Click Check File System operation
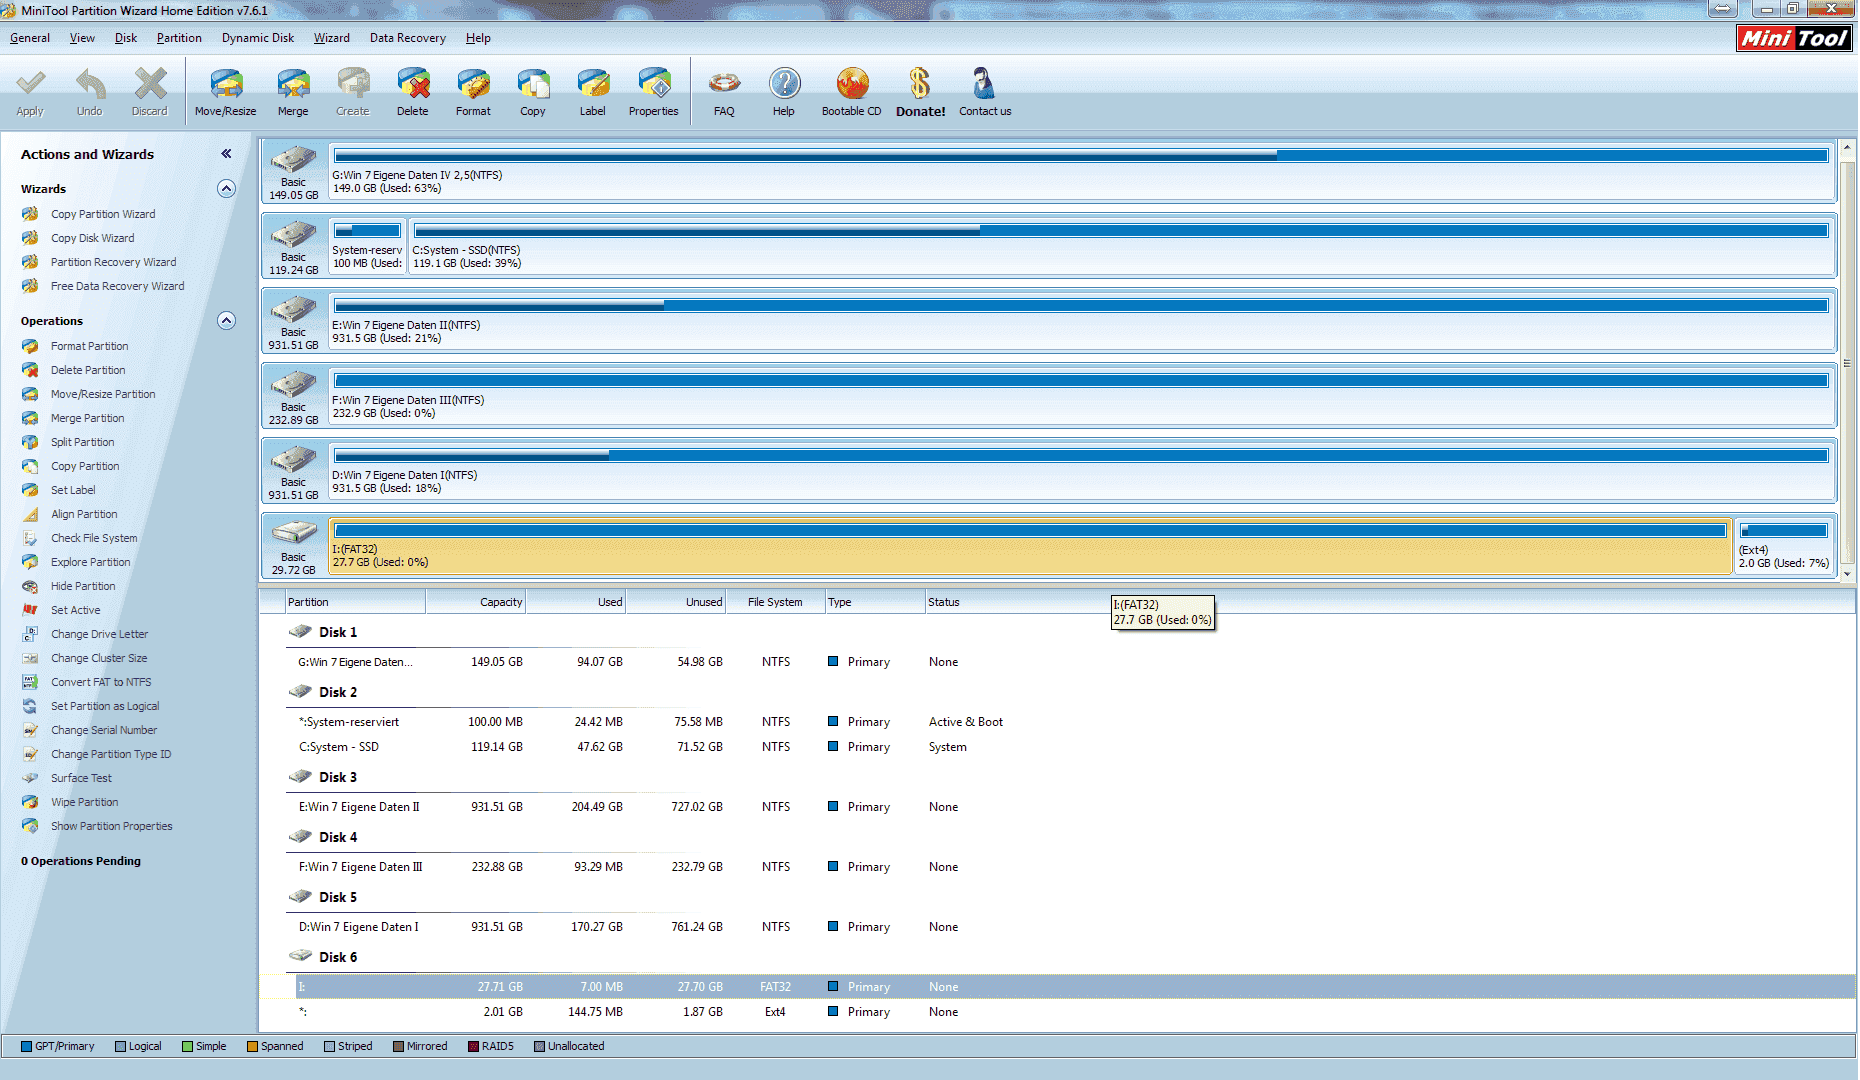This screenshot has height=1080, width=1860. pyautogui.click(x=94, y=538)
